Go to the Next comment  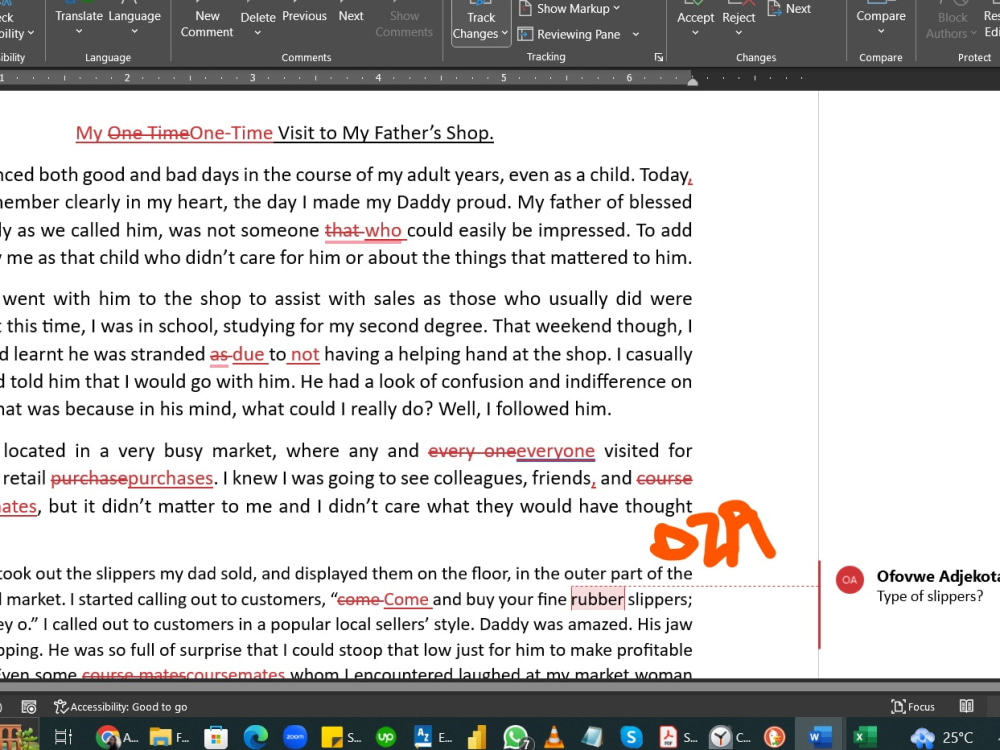point(351,16)
